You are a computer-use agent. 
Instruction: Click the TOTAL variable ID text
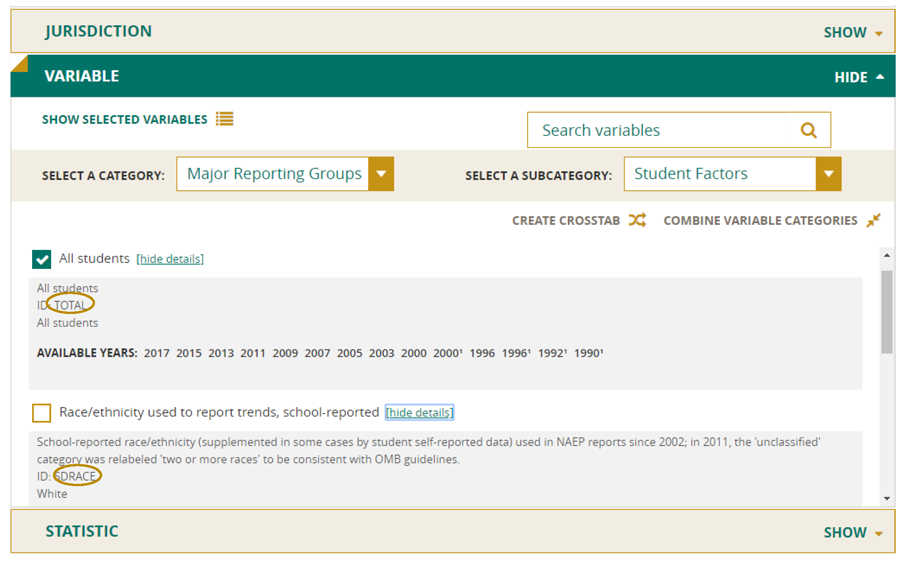(x=70, y=305)
